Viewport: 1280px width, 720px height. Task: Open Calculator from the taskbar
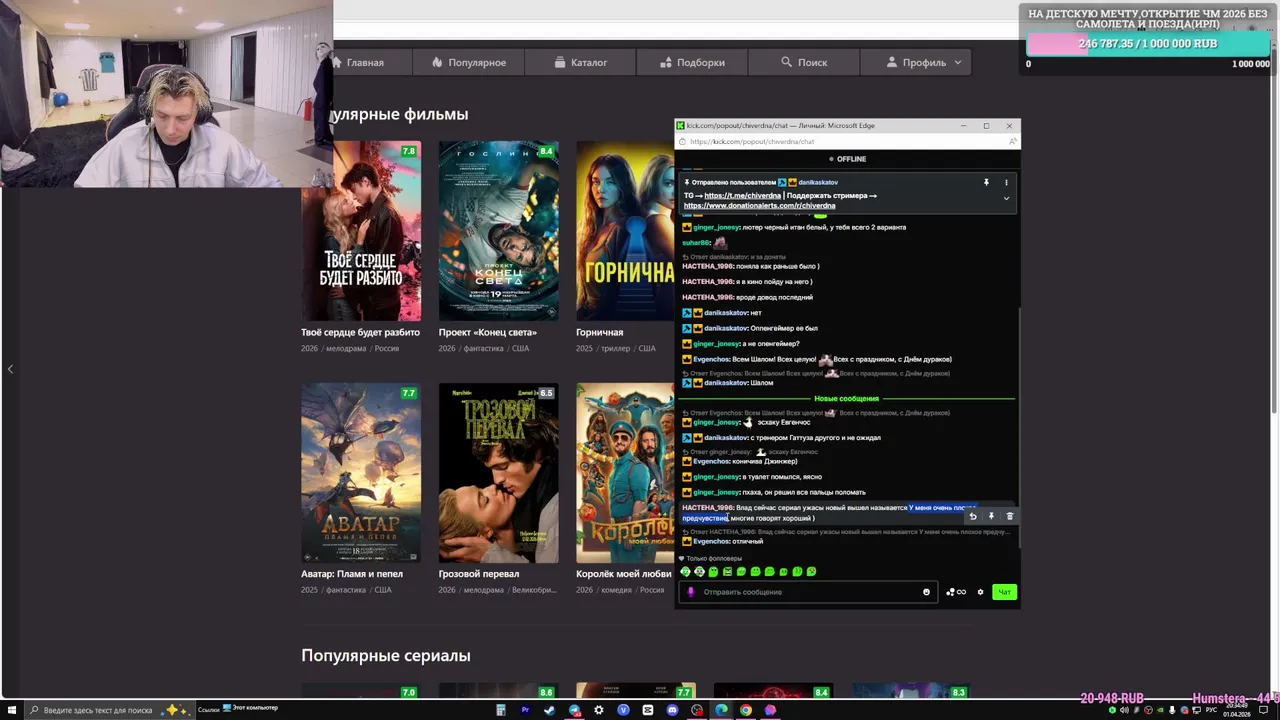pyautogui.click(x=501, y=710)
